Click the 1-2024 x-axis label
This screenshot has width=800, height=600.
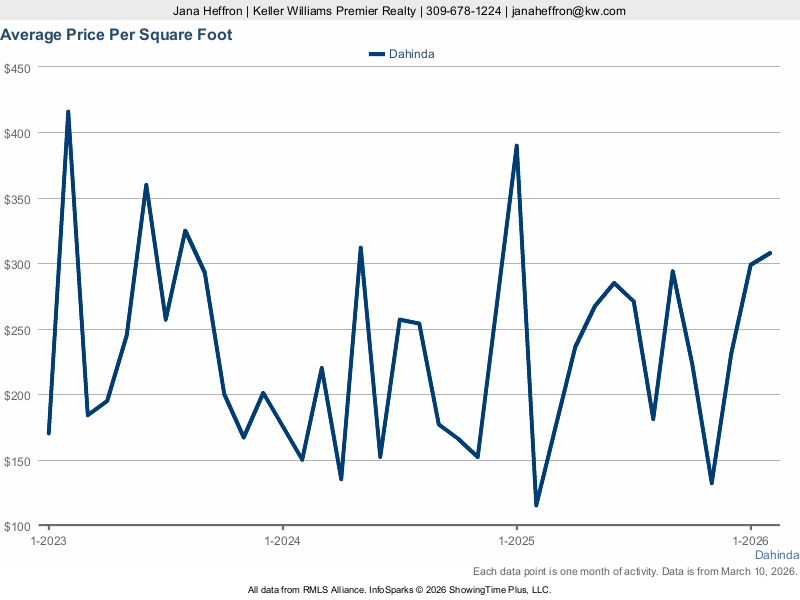click(x=282, y=541)
